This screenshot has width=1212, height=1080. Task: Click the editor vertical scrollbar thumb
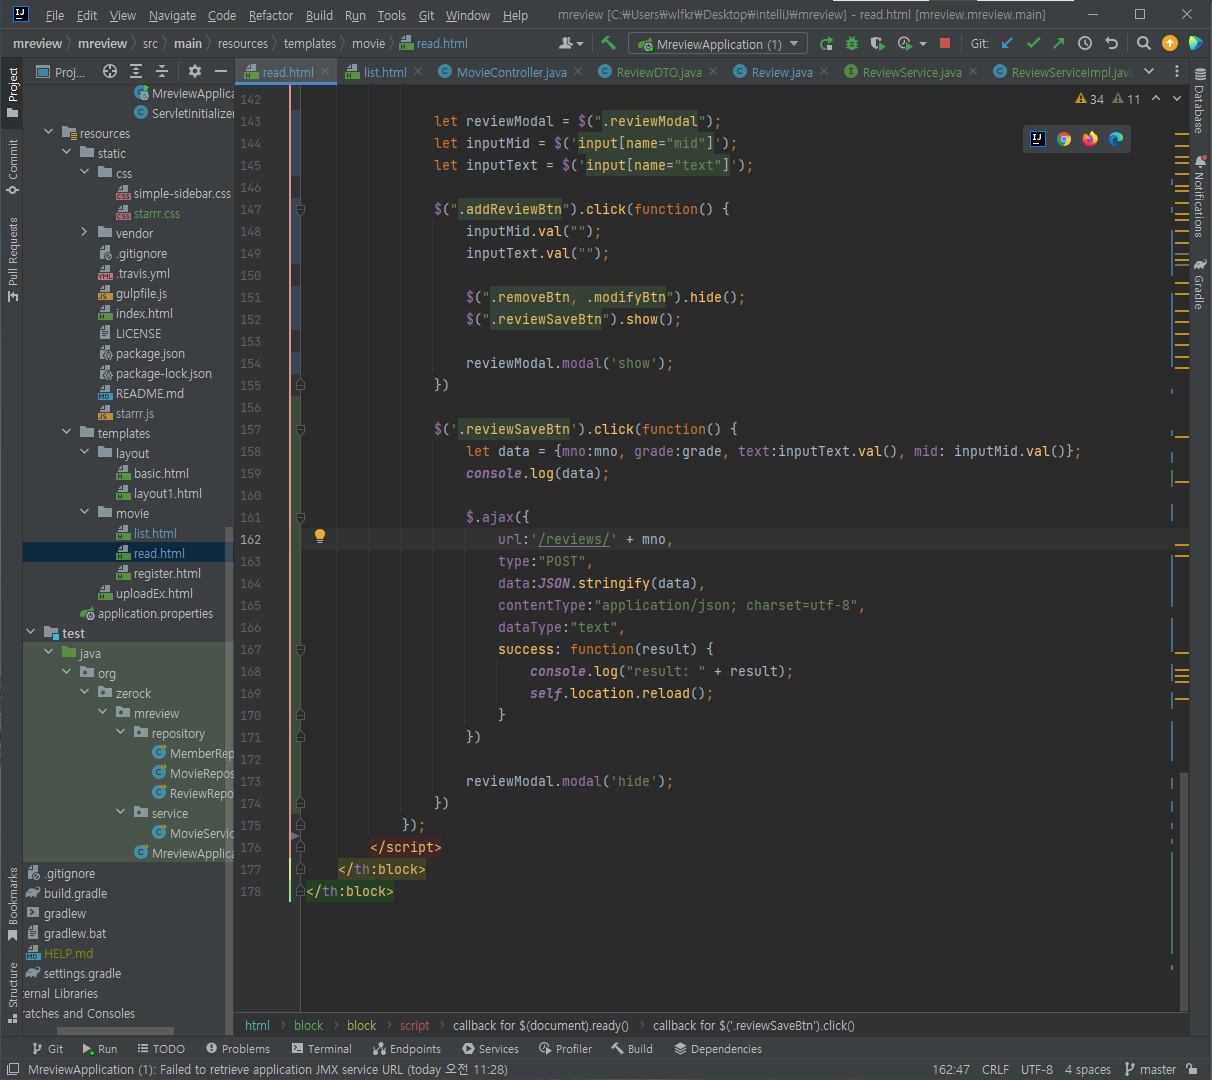pos(1184,892)
